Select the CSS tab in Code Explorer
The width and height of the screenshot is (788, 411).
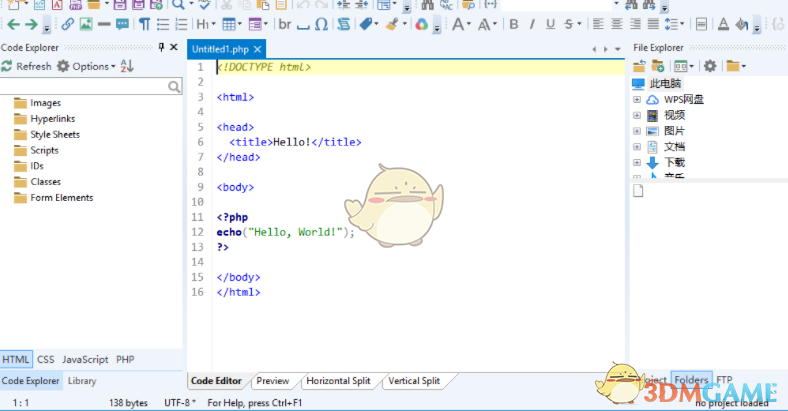click(x=46, y=359)
